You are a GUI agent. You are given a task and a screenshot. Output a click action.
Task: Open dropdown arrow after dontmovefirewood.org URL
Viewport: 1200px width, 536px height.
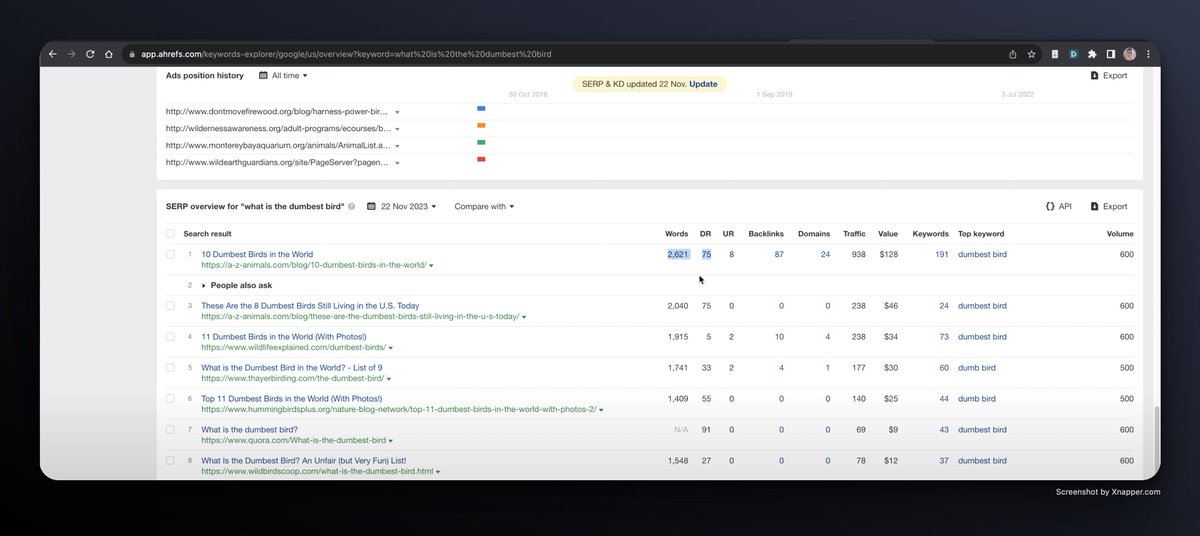[397, 113]
